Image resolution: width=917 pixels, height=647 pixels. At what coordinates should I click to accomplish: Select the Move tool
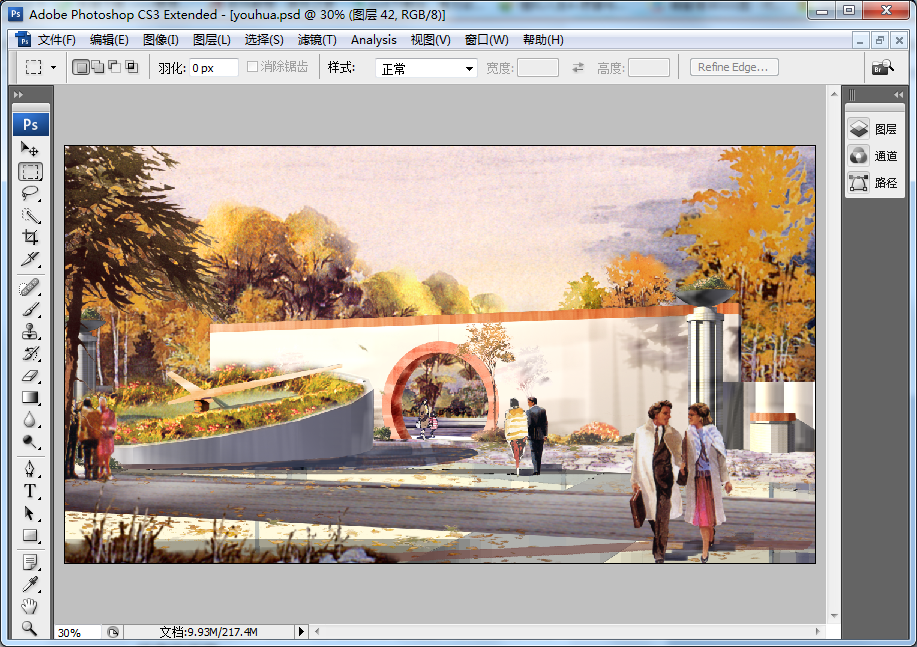[x=30, y=149]
